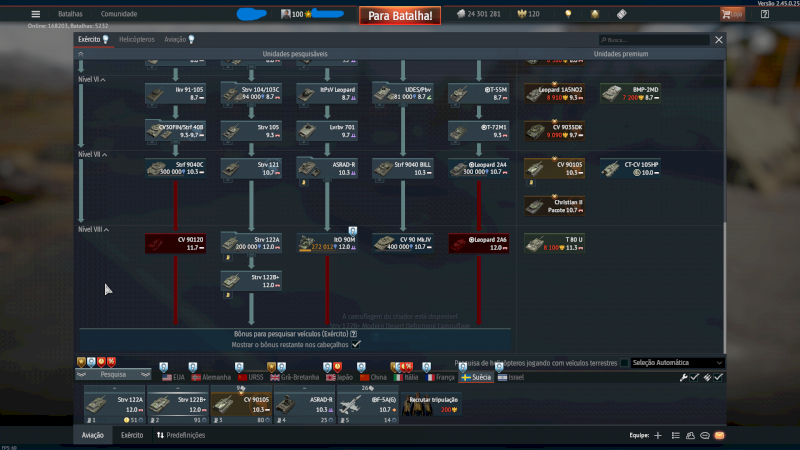Select the Leopard 2A6 research tile
Viewport: 800px width, 450px height.
pyautogui.click(x=478, y=243)
